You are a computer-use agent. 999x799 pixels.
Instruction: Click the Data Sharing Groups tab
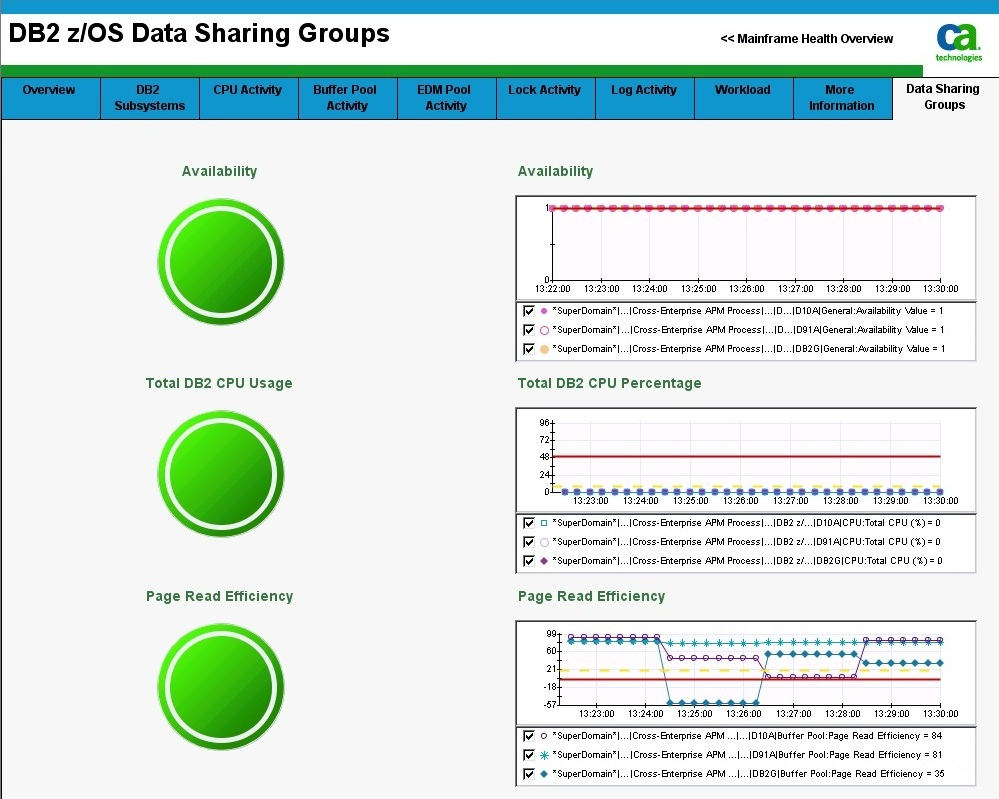tap(944, 97)
